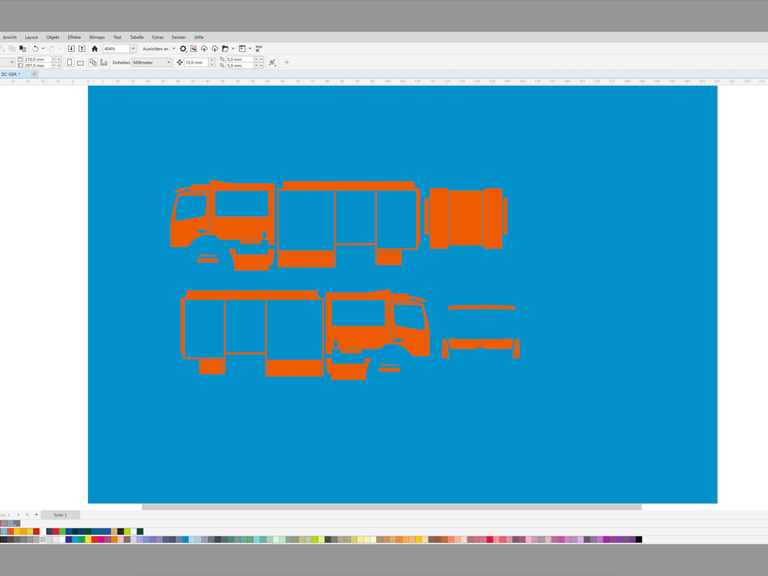Open the Ausrichten an dropdown
The image size is (768, 576).
click(x=159, y=48)
